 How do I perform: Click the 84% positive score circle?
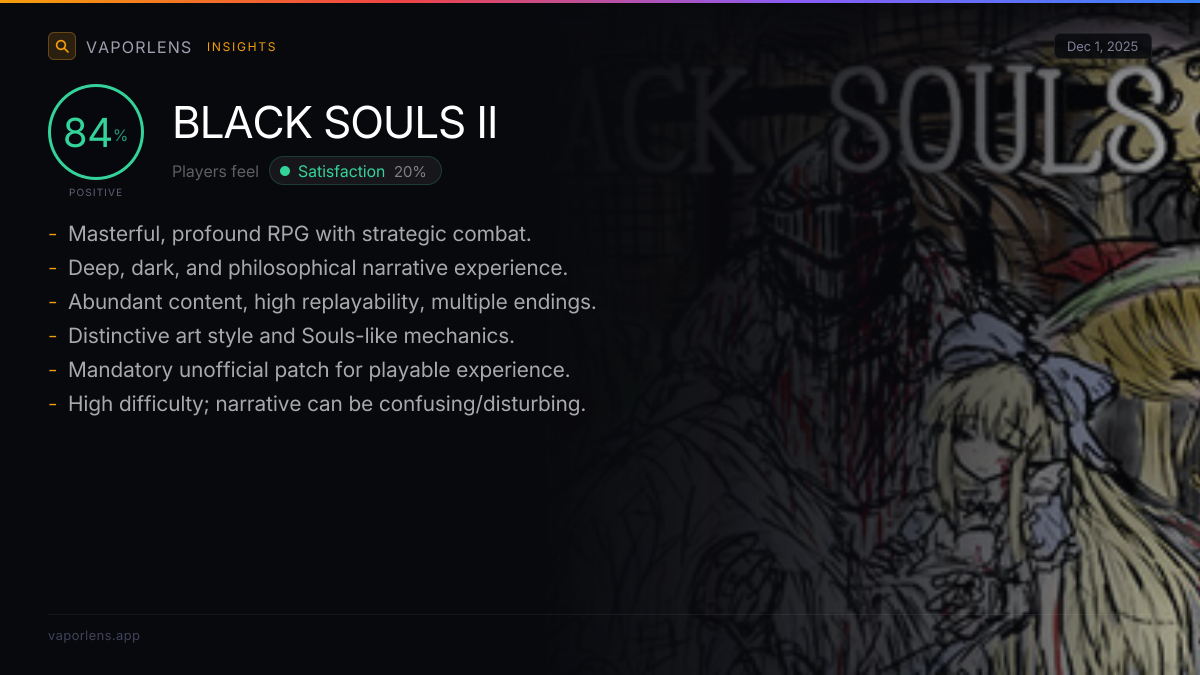[96, 132]
